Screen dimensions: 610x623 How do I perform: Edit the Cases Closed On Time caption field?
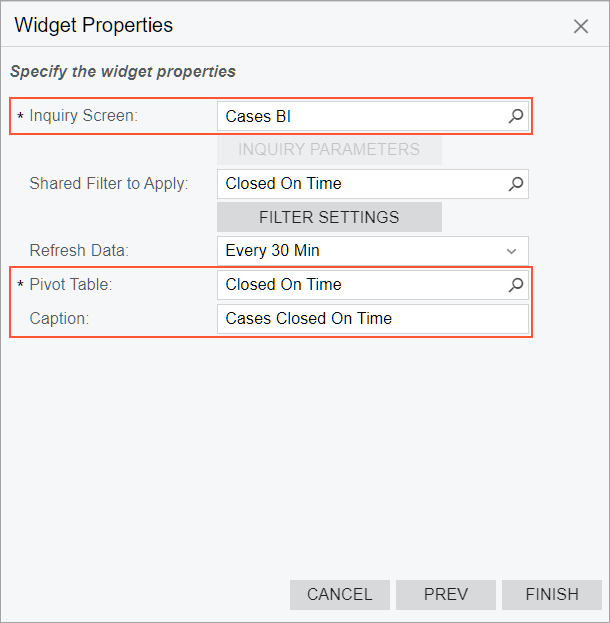372,319
